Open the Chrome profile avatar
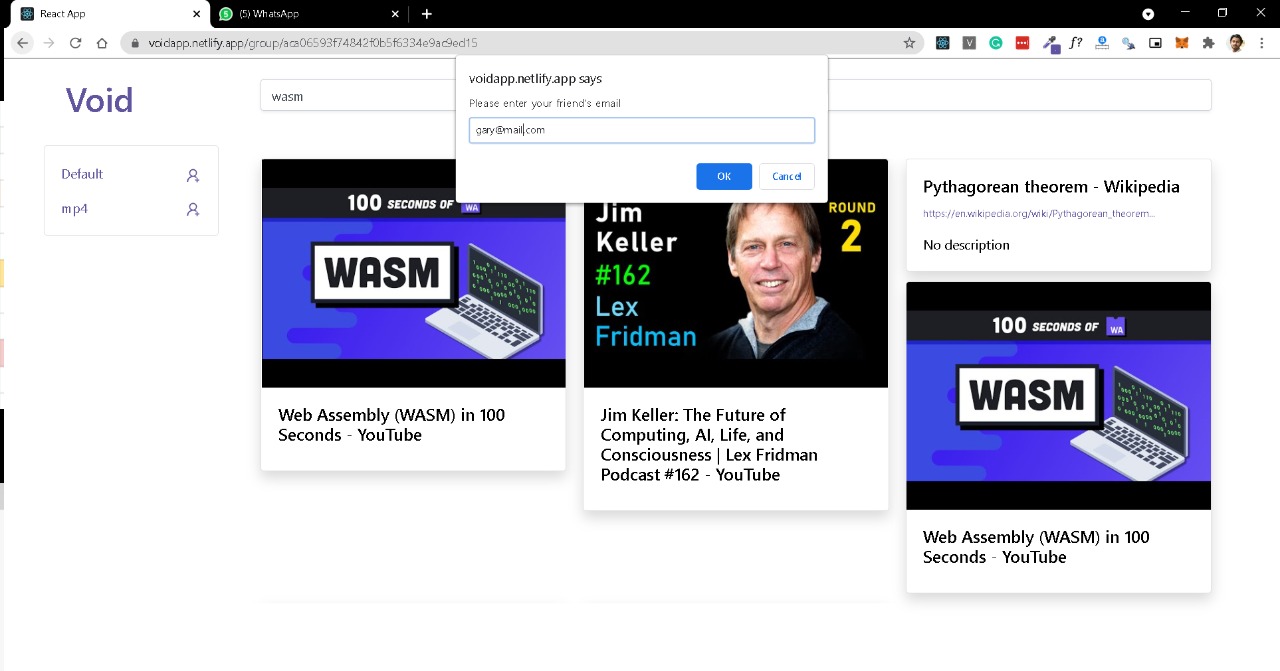Viewport: 1280px width, 671px height. pyautogui.click(x=1236, y=43)
